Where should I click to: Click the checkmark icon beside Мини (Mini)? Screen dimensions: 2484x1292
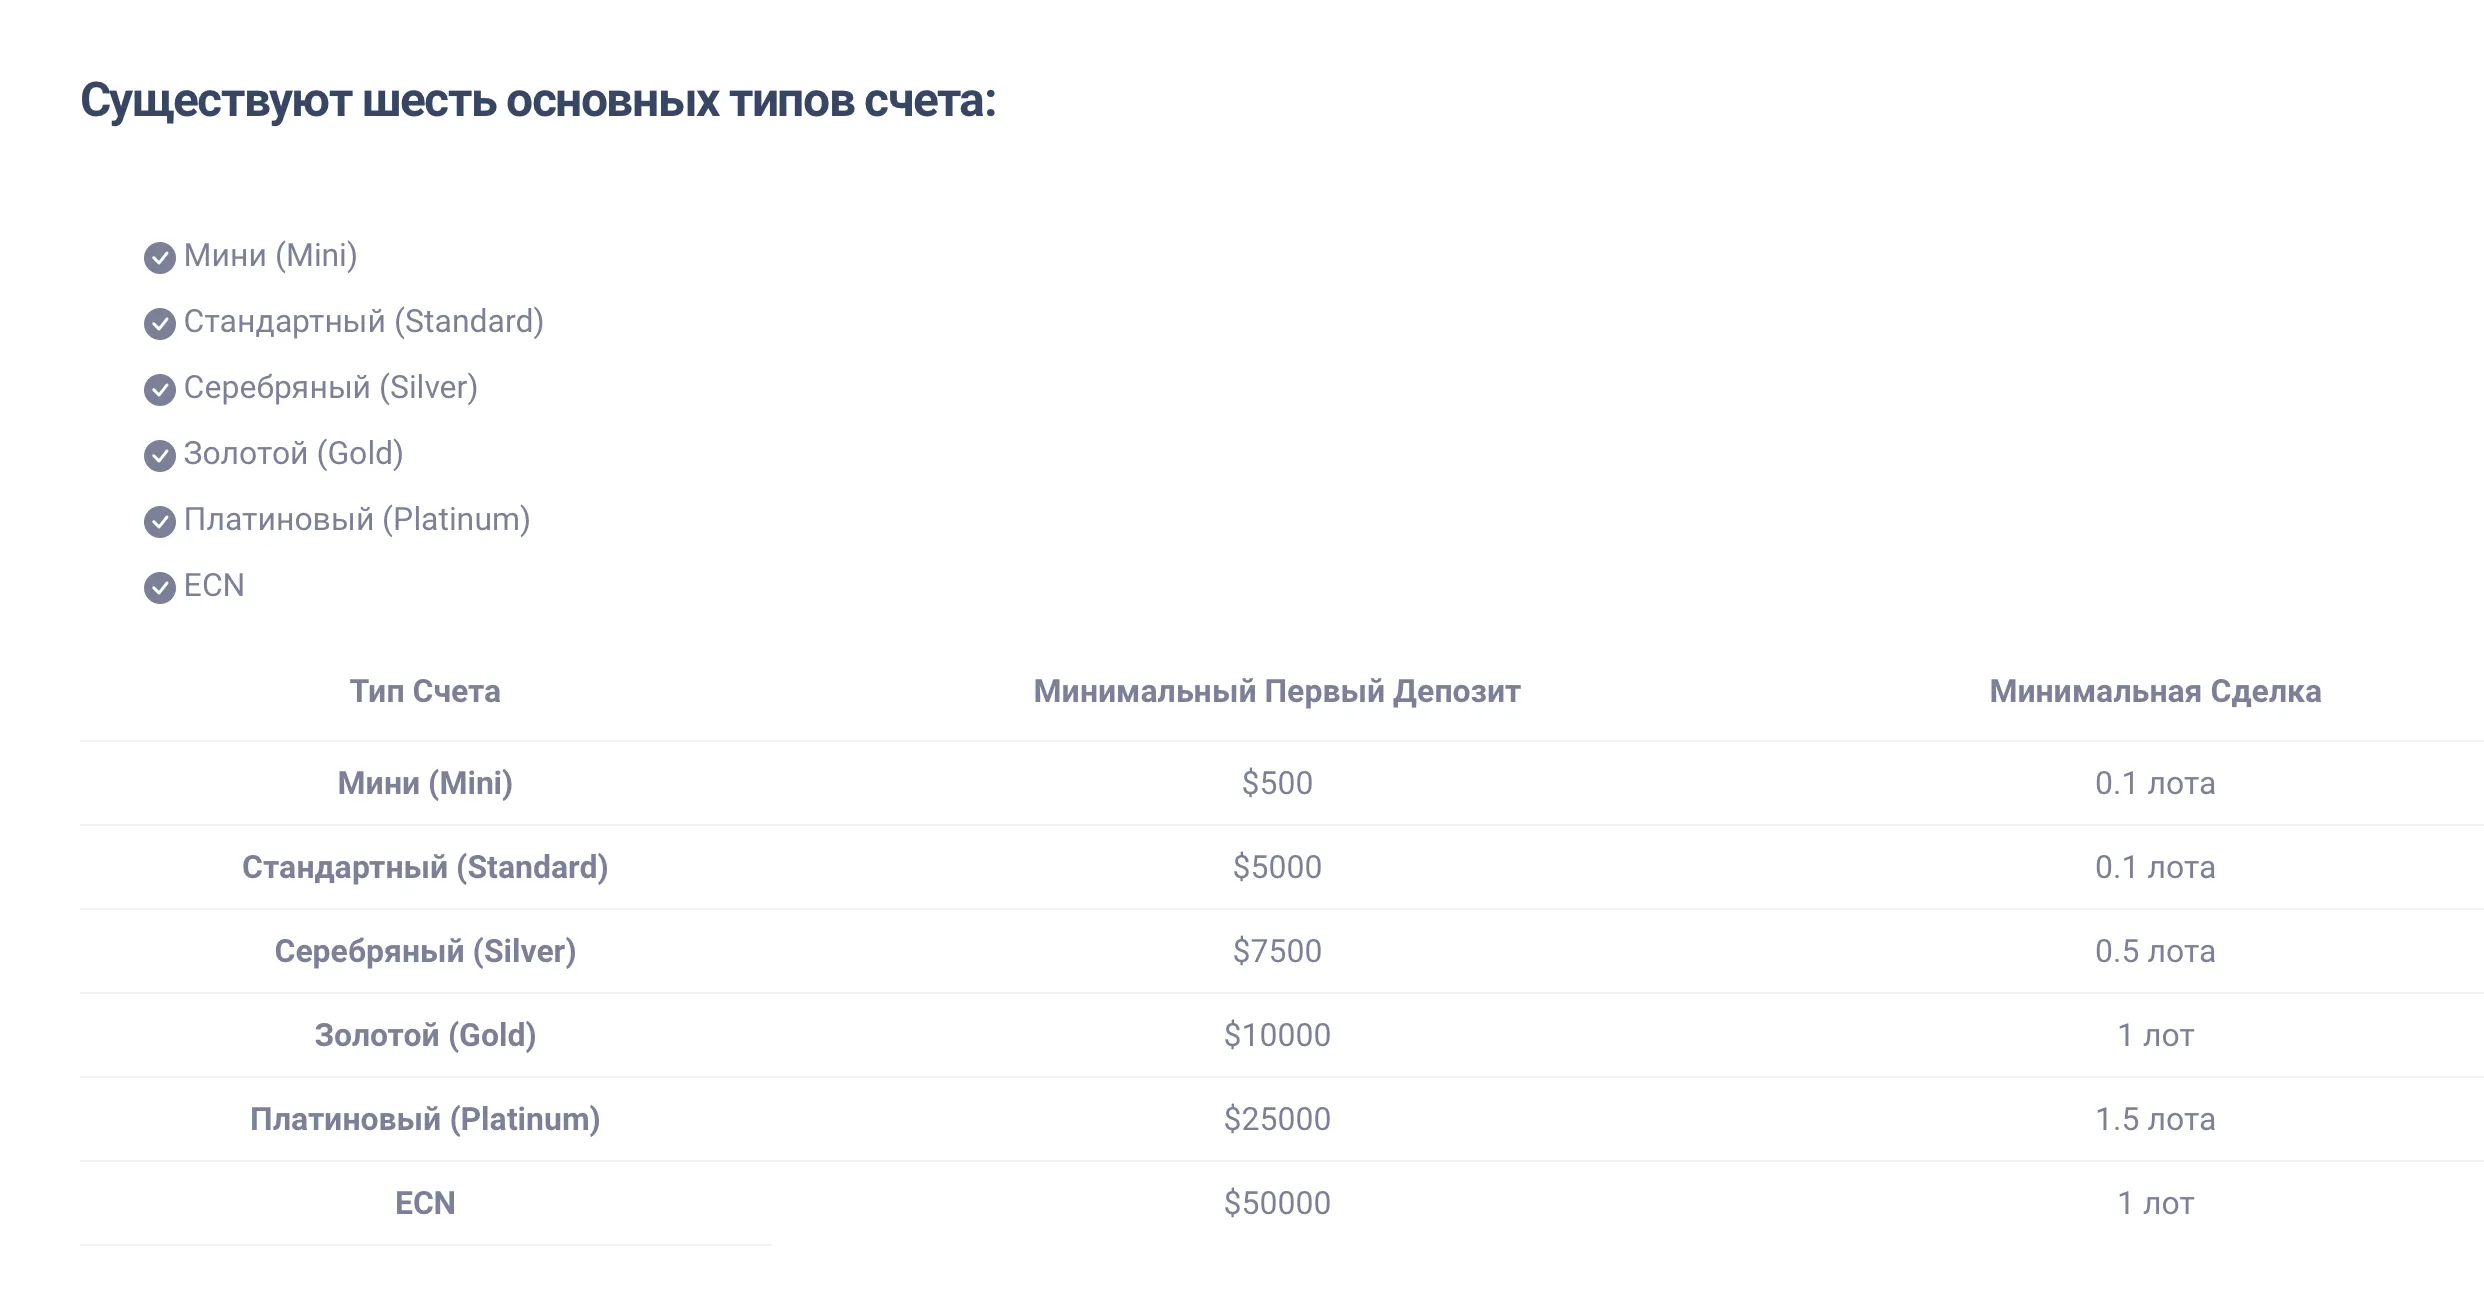pyautogui.click(x=160, y=258)
